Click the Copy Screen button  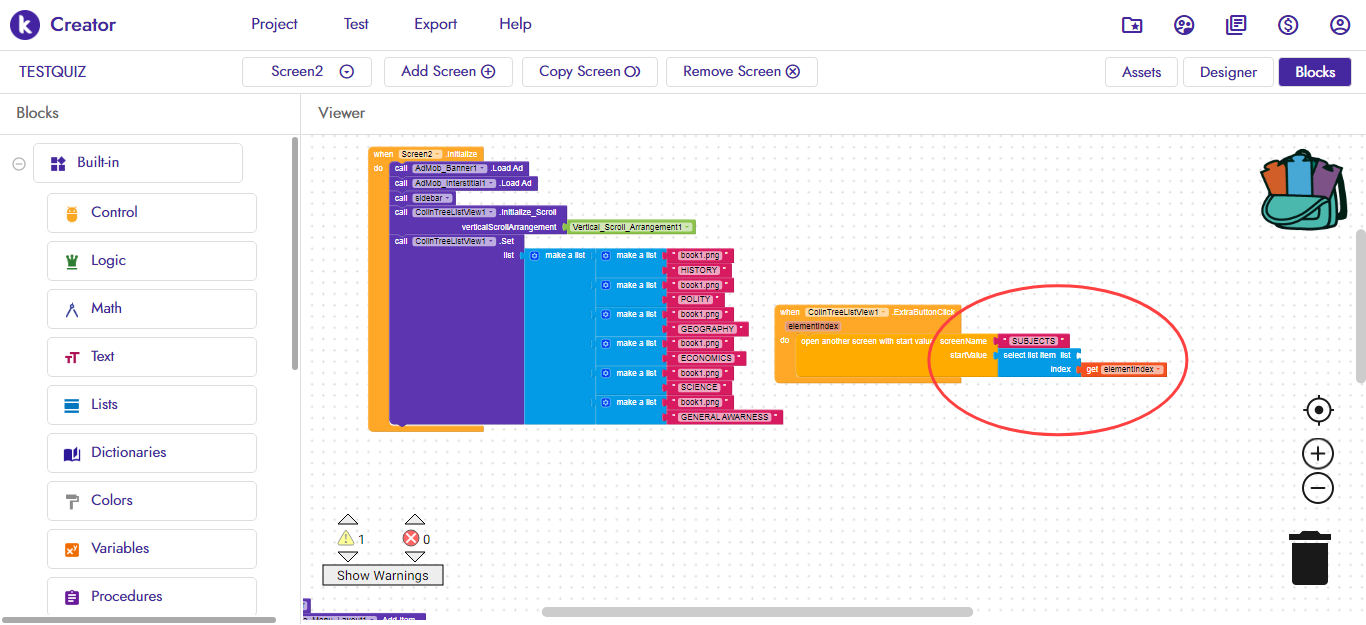[589, 72]
